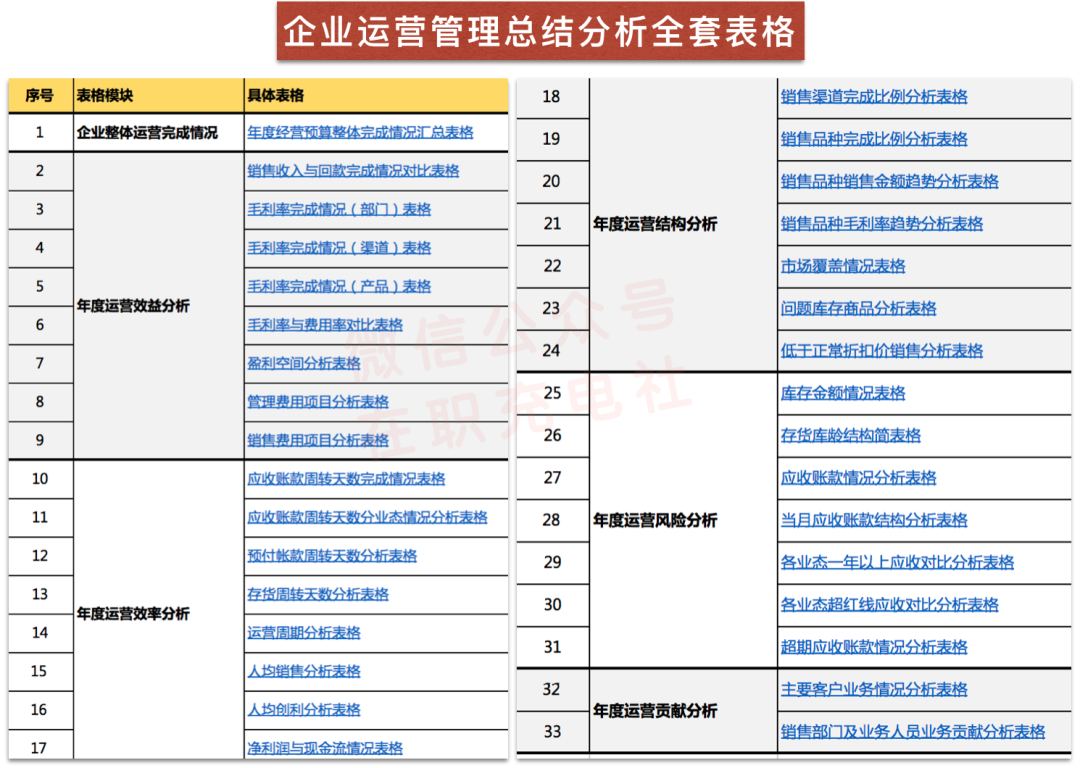Image resolution: width=1080 pixels, height=768 pixels.
Task: Click the 销售收入与回款完成情况对比表格 link
Action: [353, 171]
